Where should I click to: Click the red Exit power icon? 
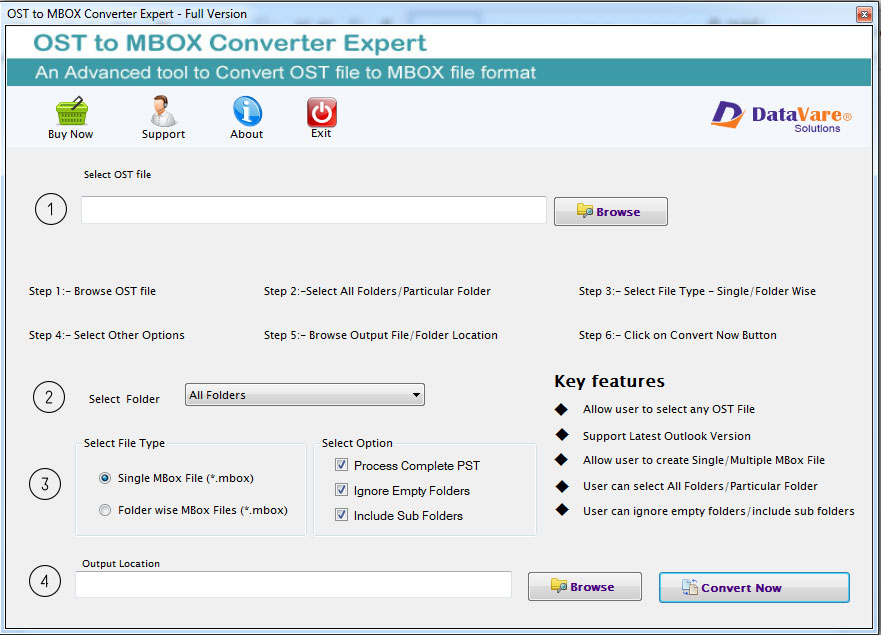point(321,112)
